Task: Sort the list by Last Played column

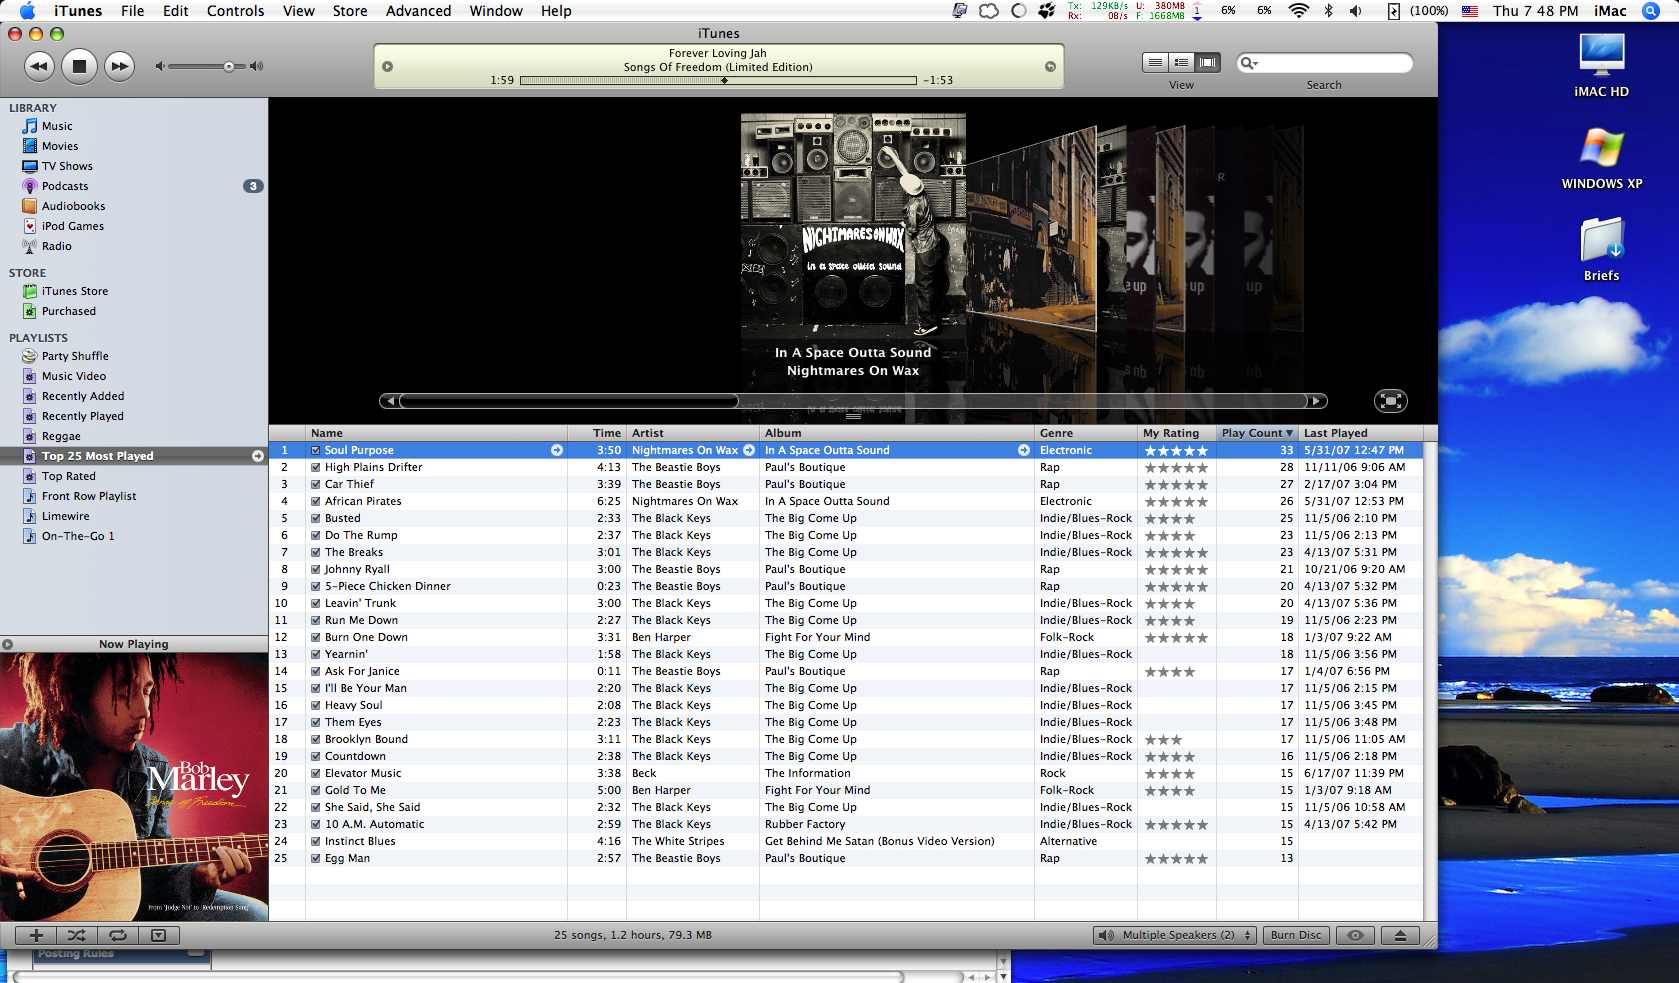Action: (x=1360, y=433)
